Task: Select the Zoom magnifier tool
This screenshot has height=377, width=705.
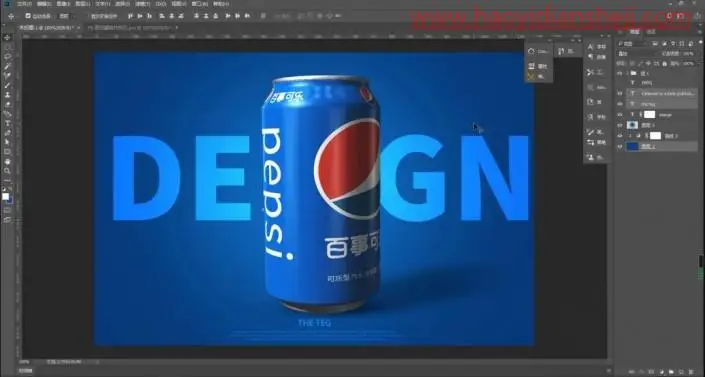Action: coord(7,171)
